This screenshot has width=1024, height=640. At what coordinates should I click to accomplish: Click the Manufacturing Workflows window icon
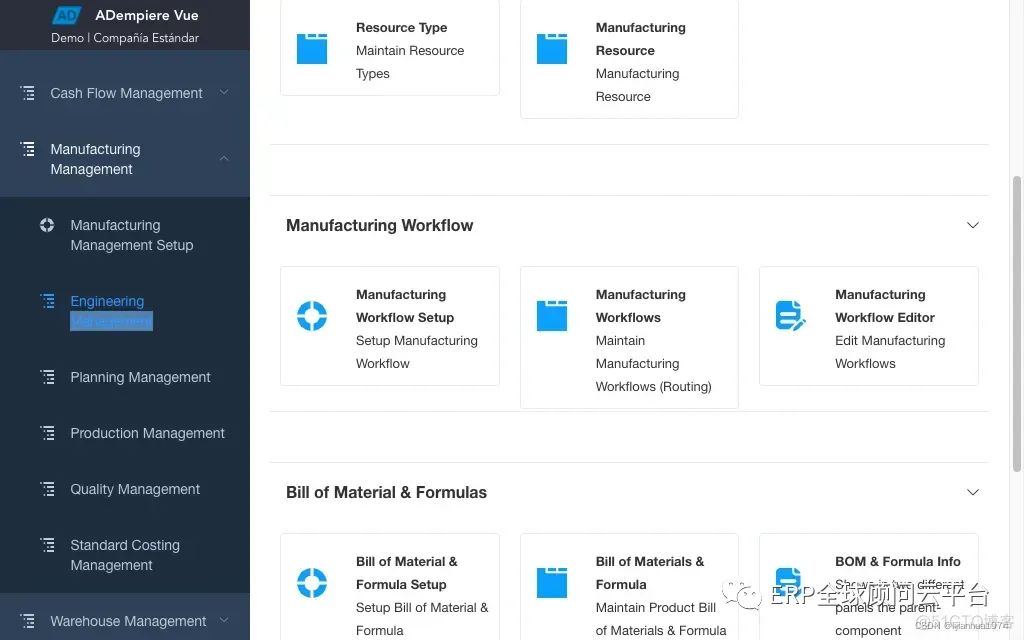coord(552,316)
